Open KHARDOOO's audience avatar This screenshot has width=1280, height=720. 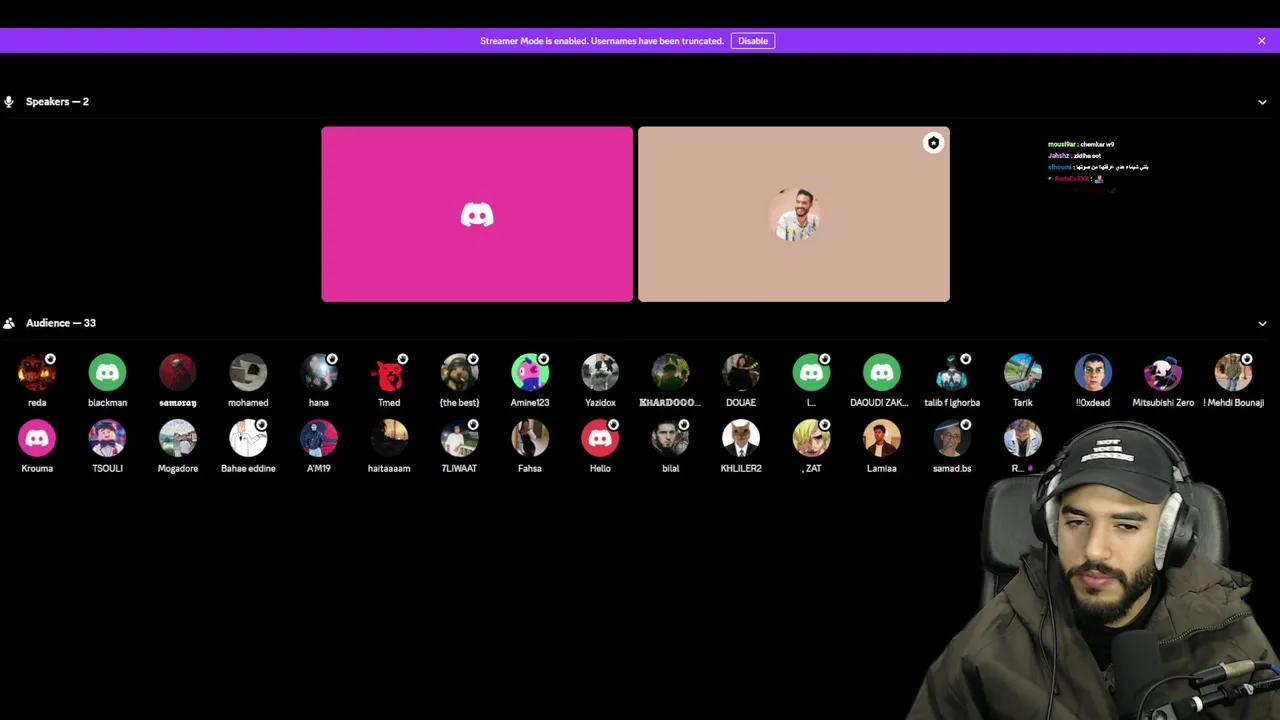(x=670, y=373)
